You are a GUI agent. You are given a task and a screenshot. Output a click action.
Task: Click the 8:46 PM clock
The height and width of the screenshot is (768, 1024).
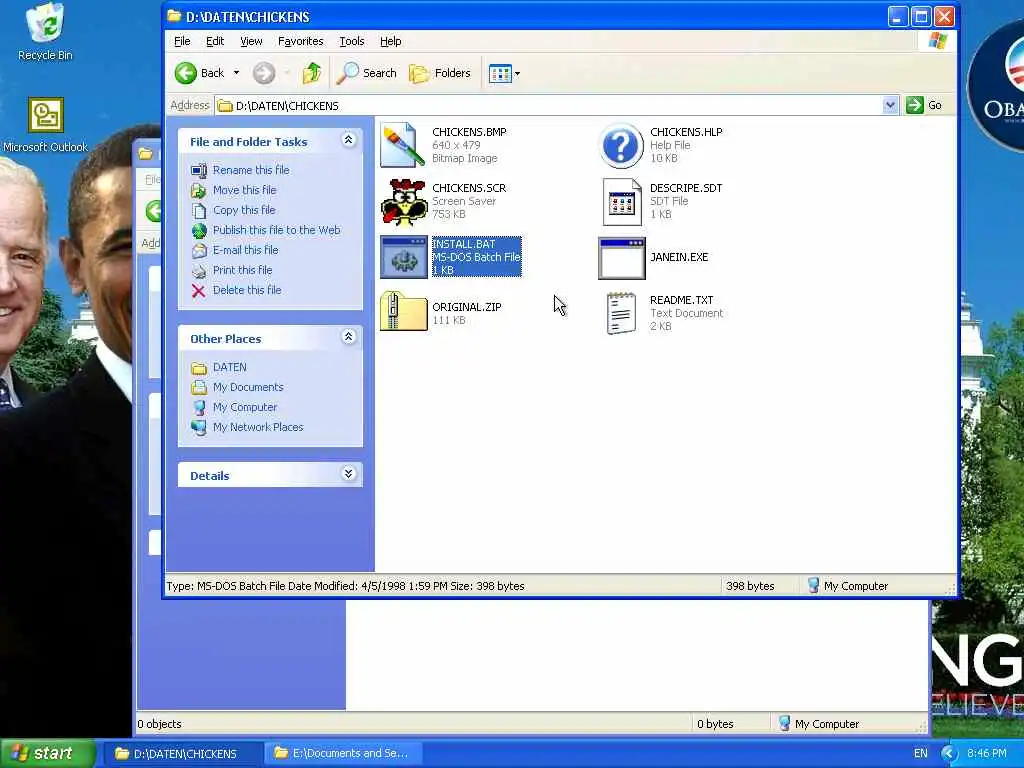987,754
